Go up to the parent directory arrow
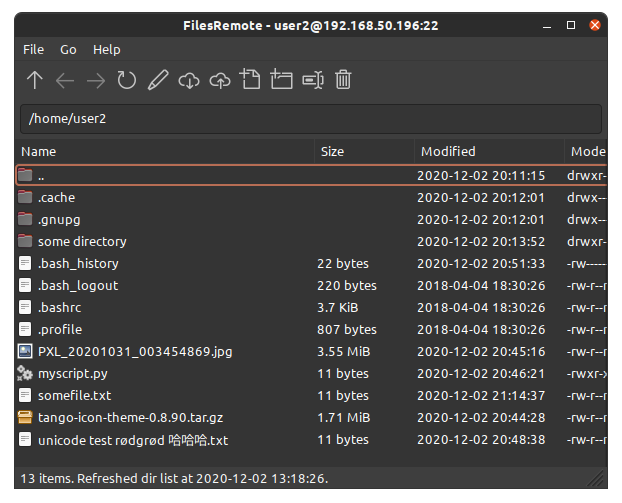Viewport: 622px width, 503px height. point(35,80)
